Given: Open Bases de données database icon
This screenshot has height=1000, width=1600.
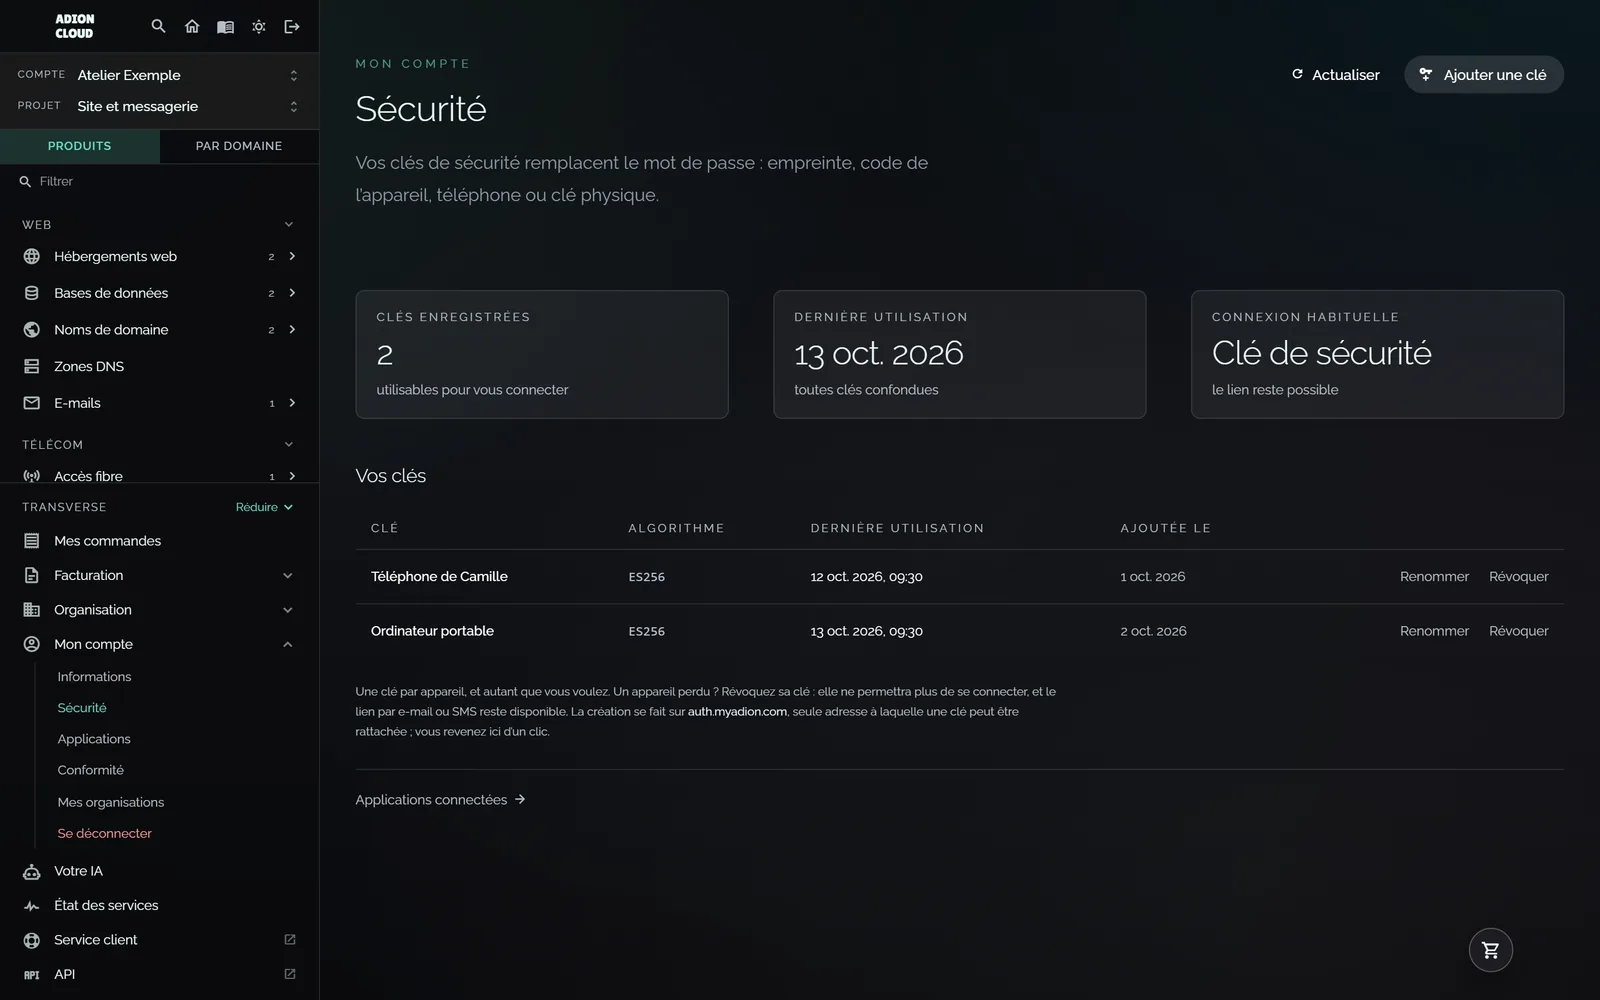Looking at the screenshot, I should point(32,293).
